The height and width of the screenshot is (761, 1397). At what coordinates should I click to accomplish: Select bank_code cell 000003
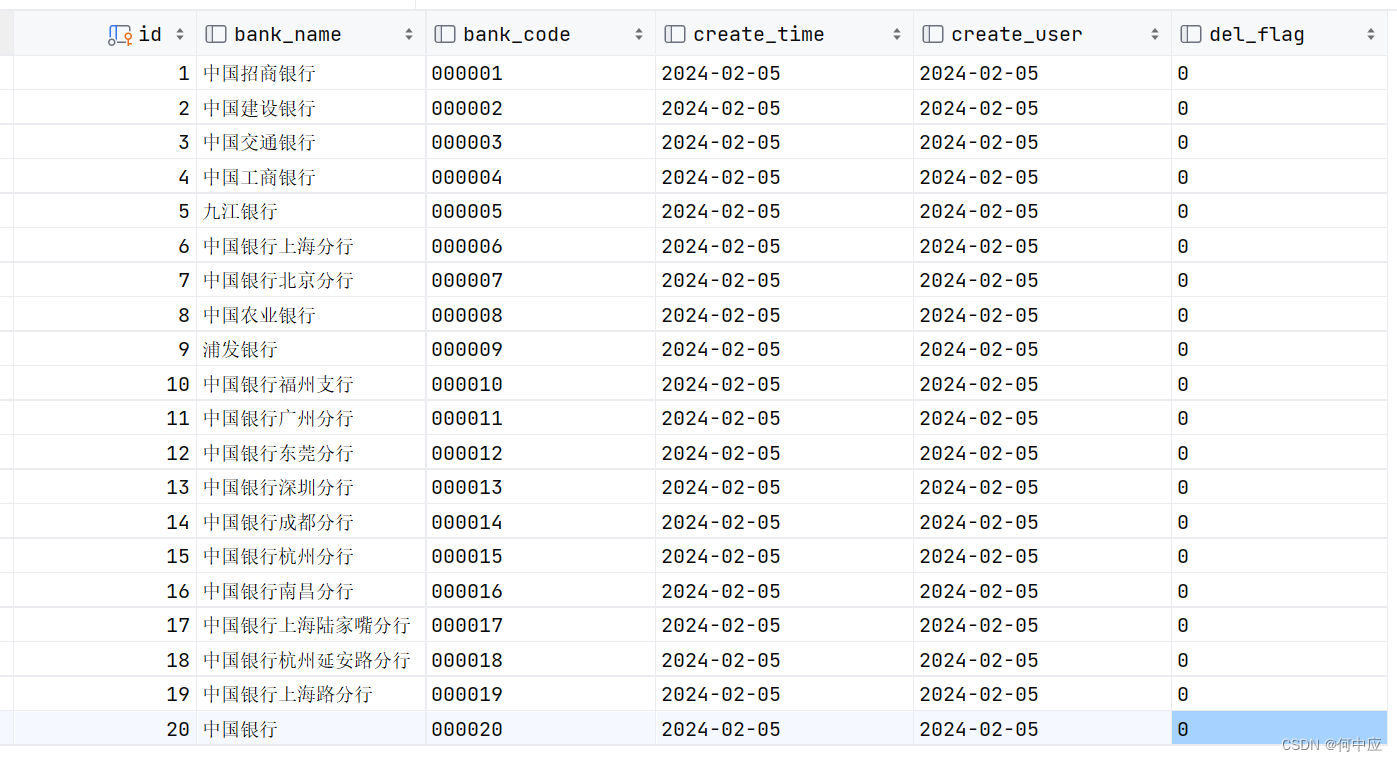(x=541, y=142)
